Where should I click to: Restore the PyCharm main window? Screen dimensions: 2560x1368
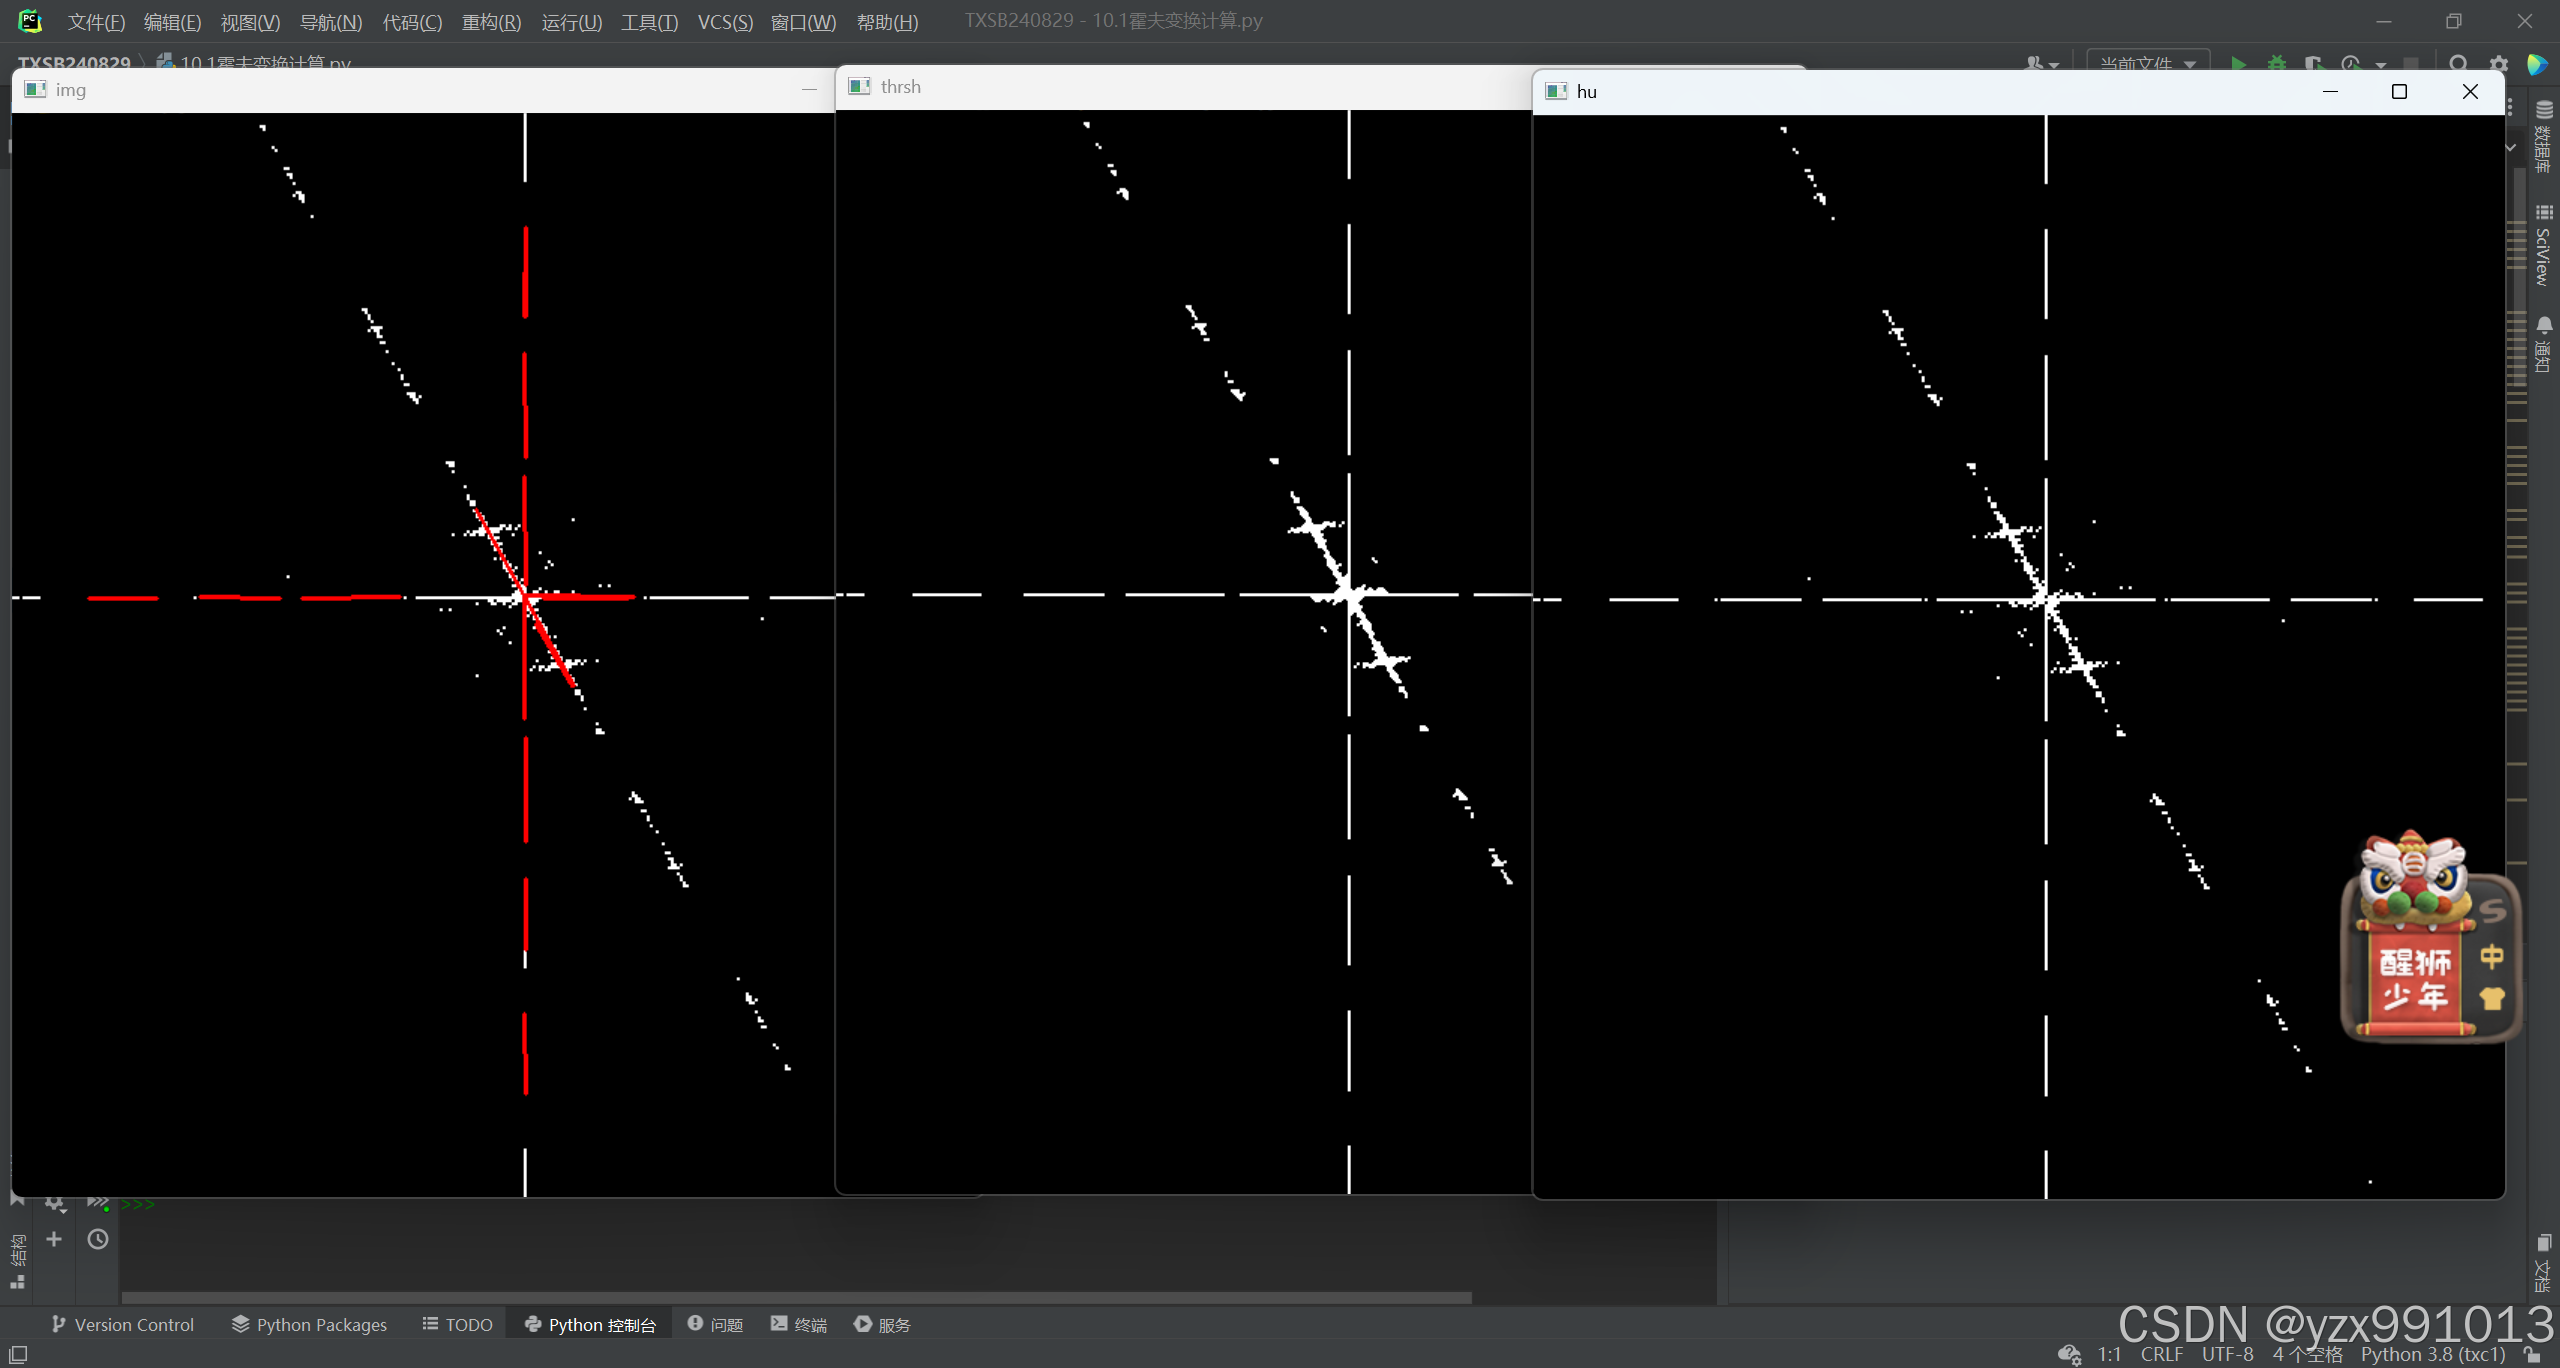pos(2453,21)
